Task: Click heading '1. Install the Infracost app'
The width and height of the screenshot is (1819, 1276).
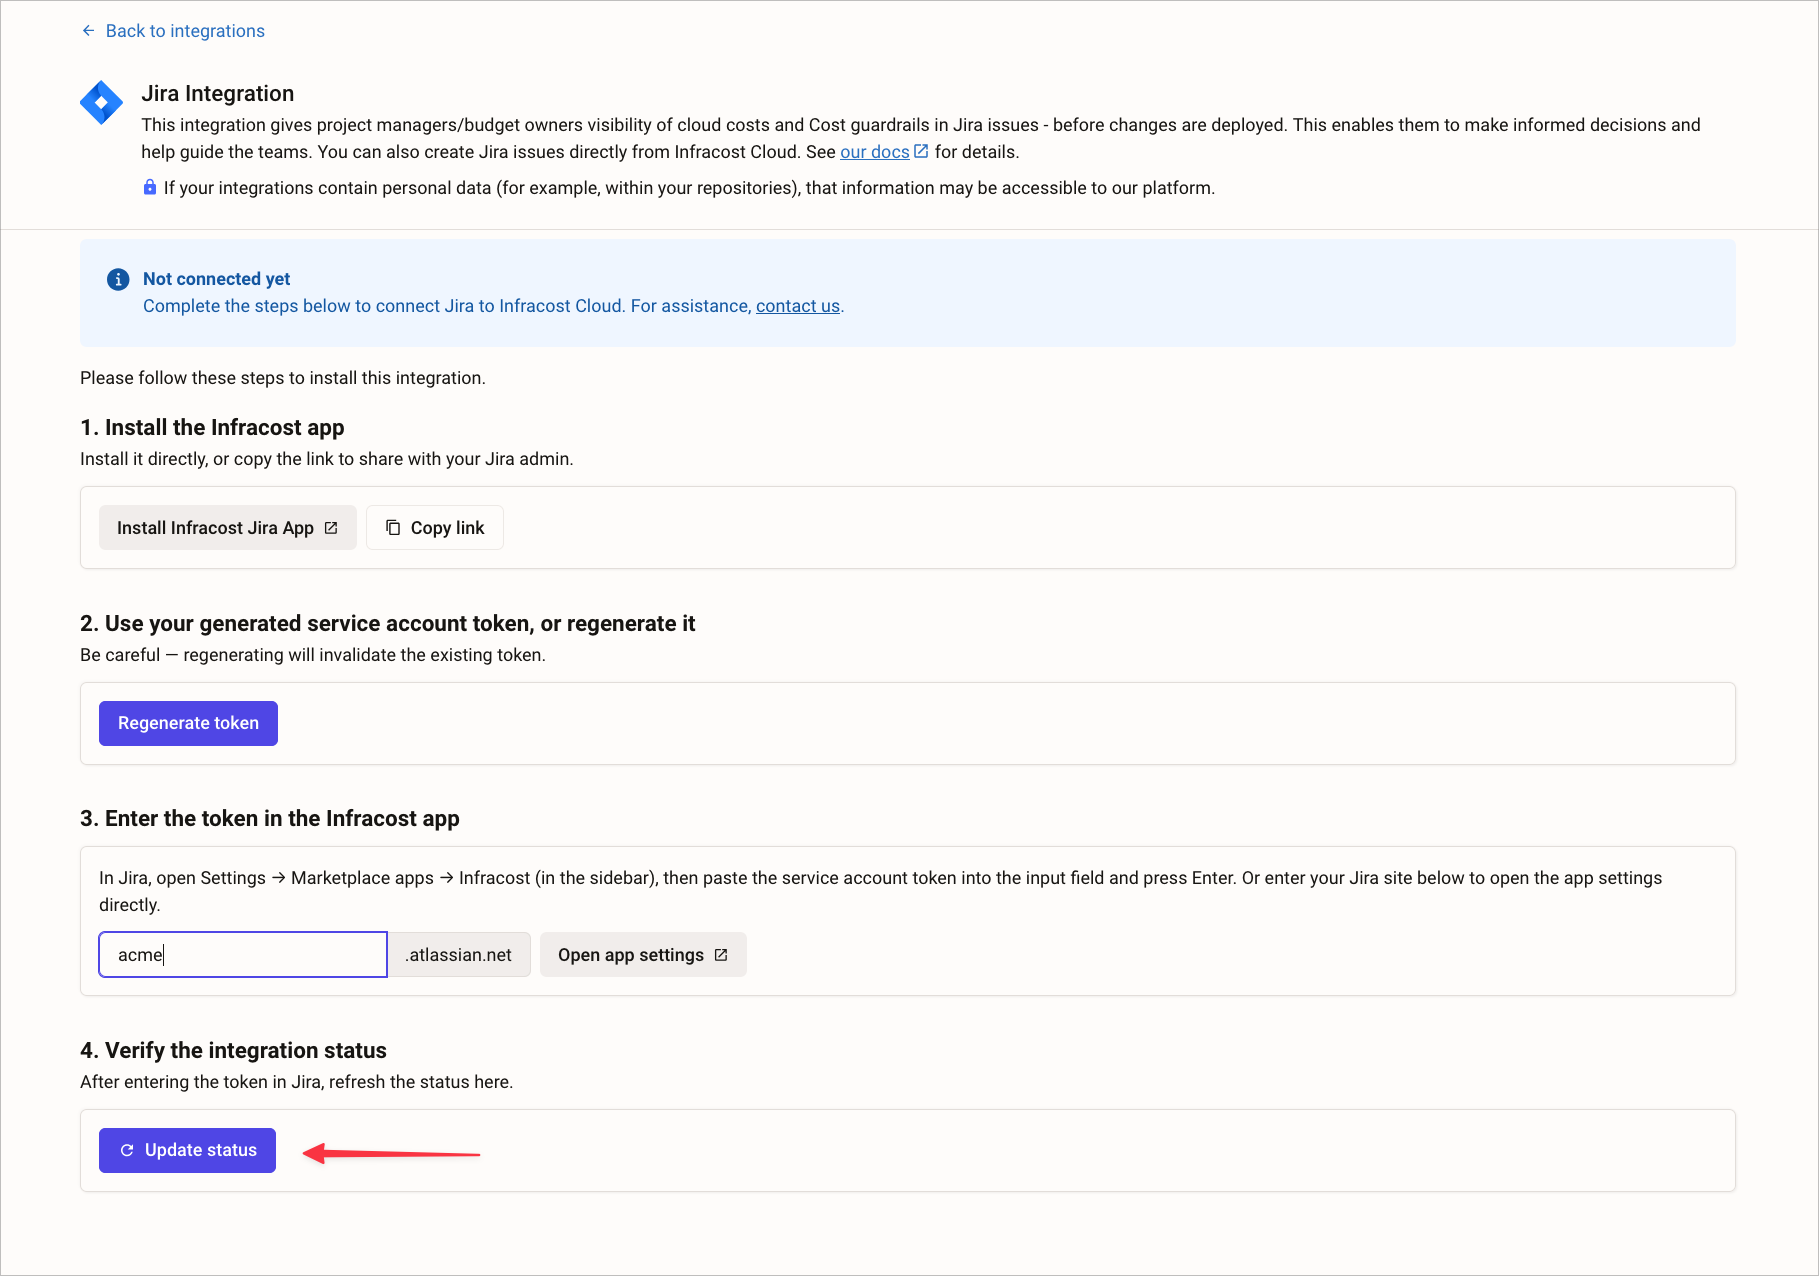Action: click(212, 428)
